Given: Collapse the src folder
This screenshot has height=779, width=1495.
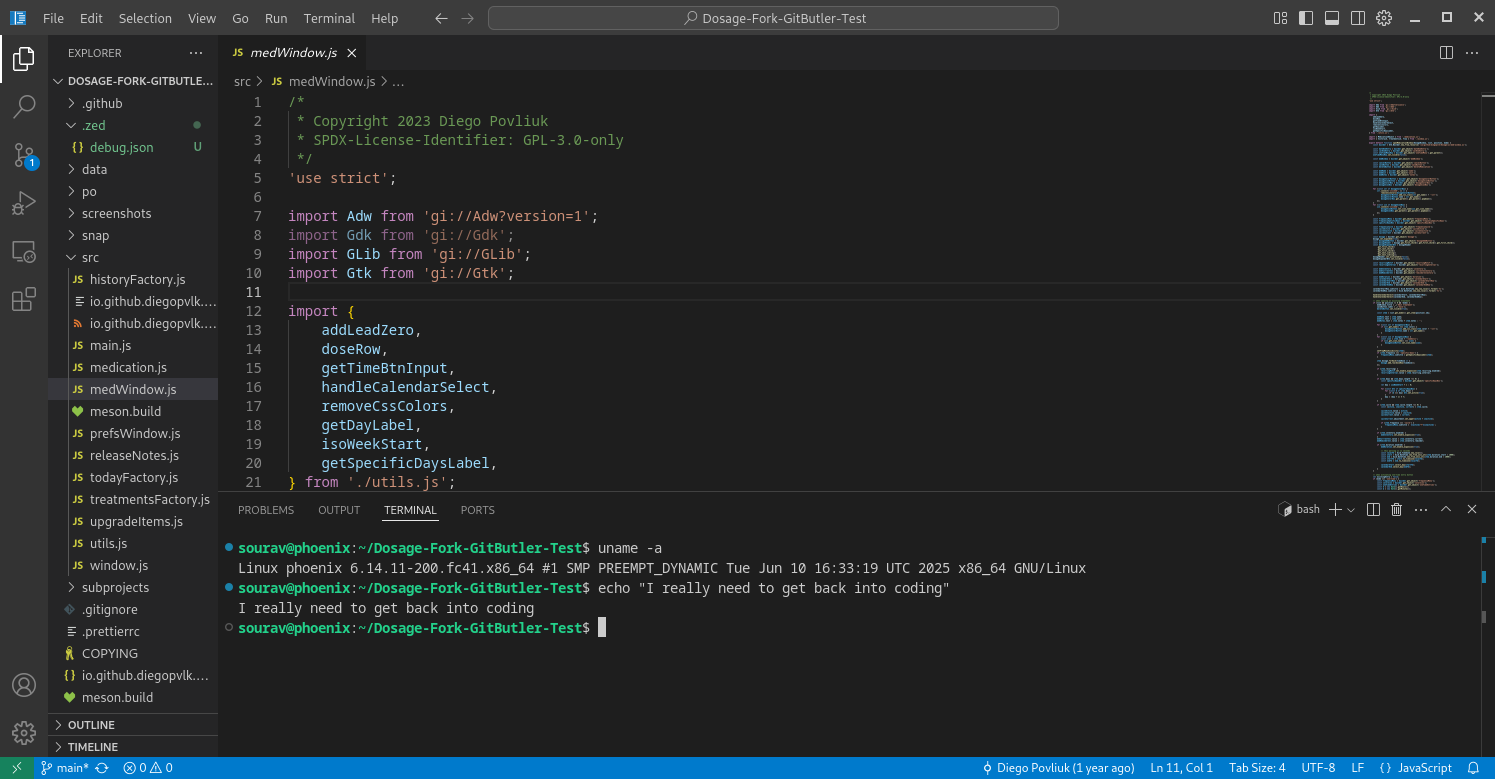Looking at the screenshot, I should click(93, 257).
